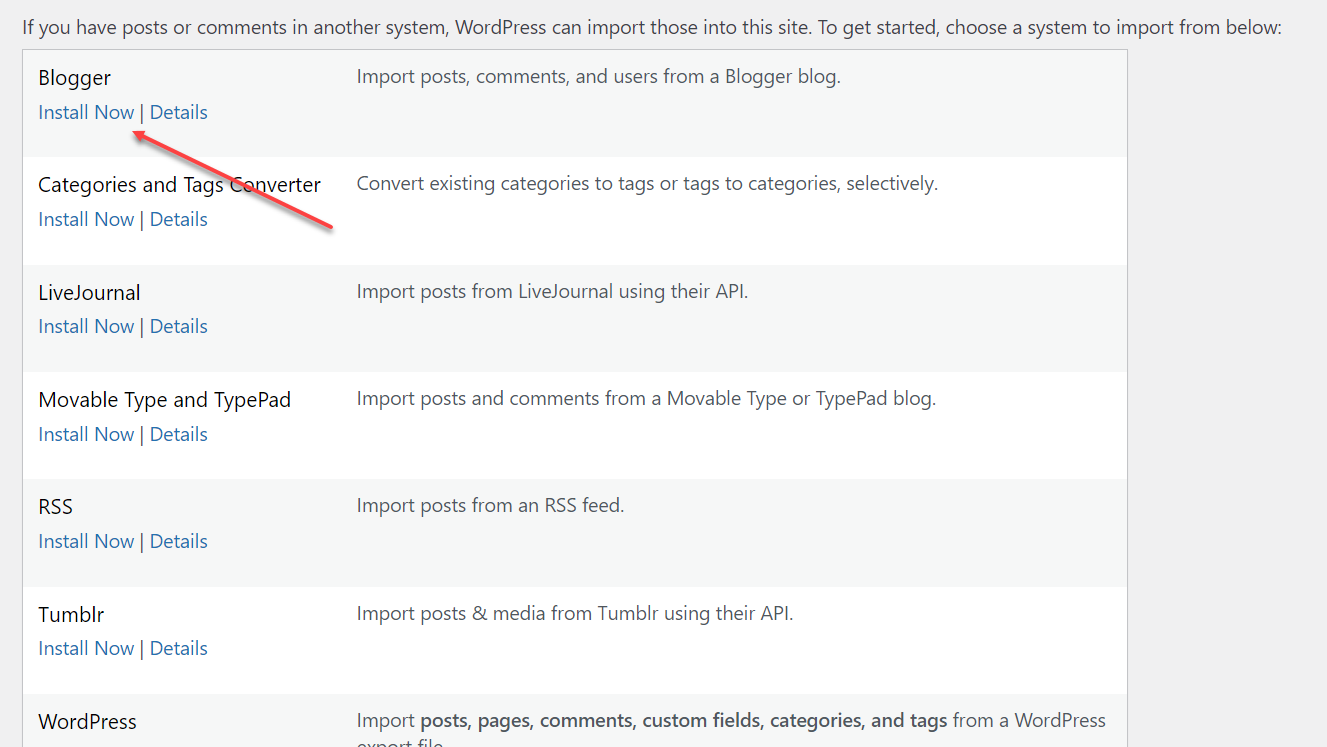The width and height of the screenshot is (1327, 747).
Task: Click Install Now for LiveJournal
Action: pyautogui.click(x=86, y=326)
